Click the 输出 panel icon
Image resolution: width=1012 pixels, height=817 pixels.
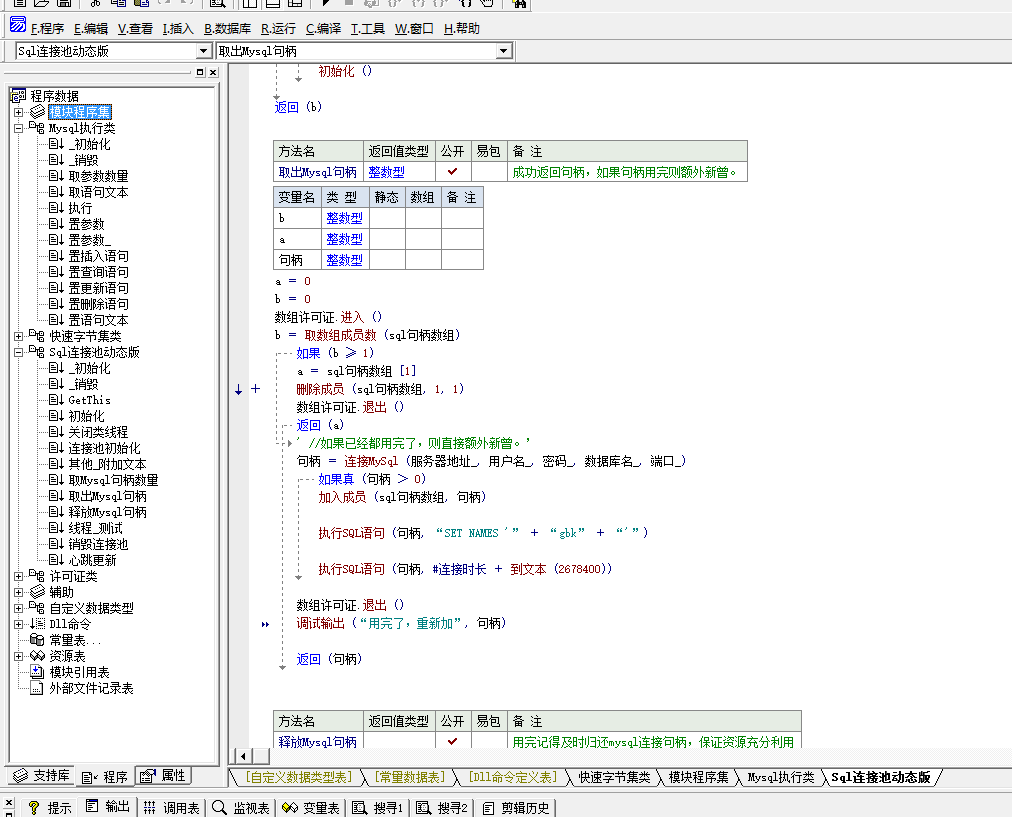point(92,806)
